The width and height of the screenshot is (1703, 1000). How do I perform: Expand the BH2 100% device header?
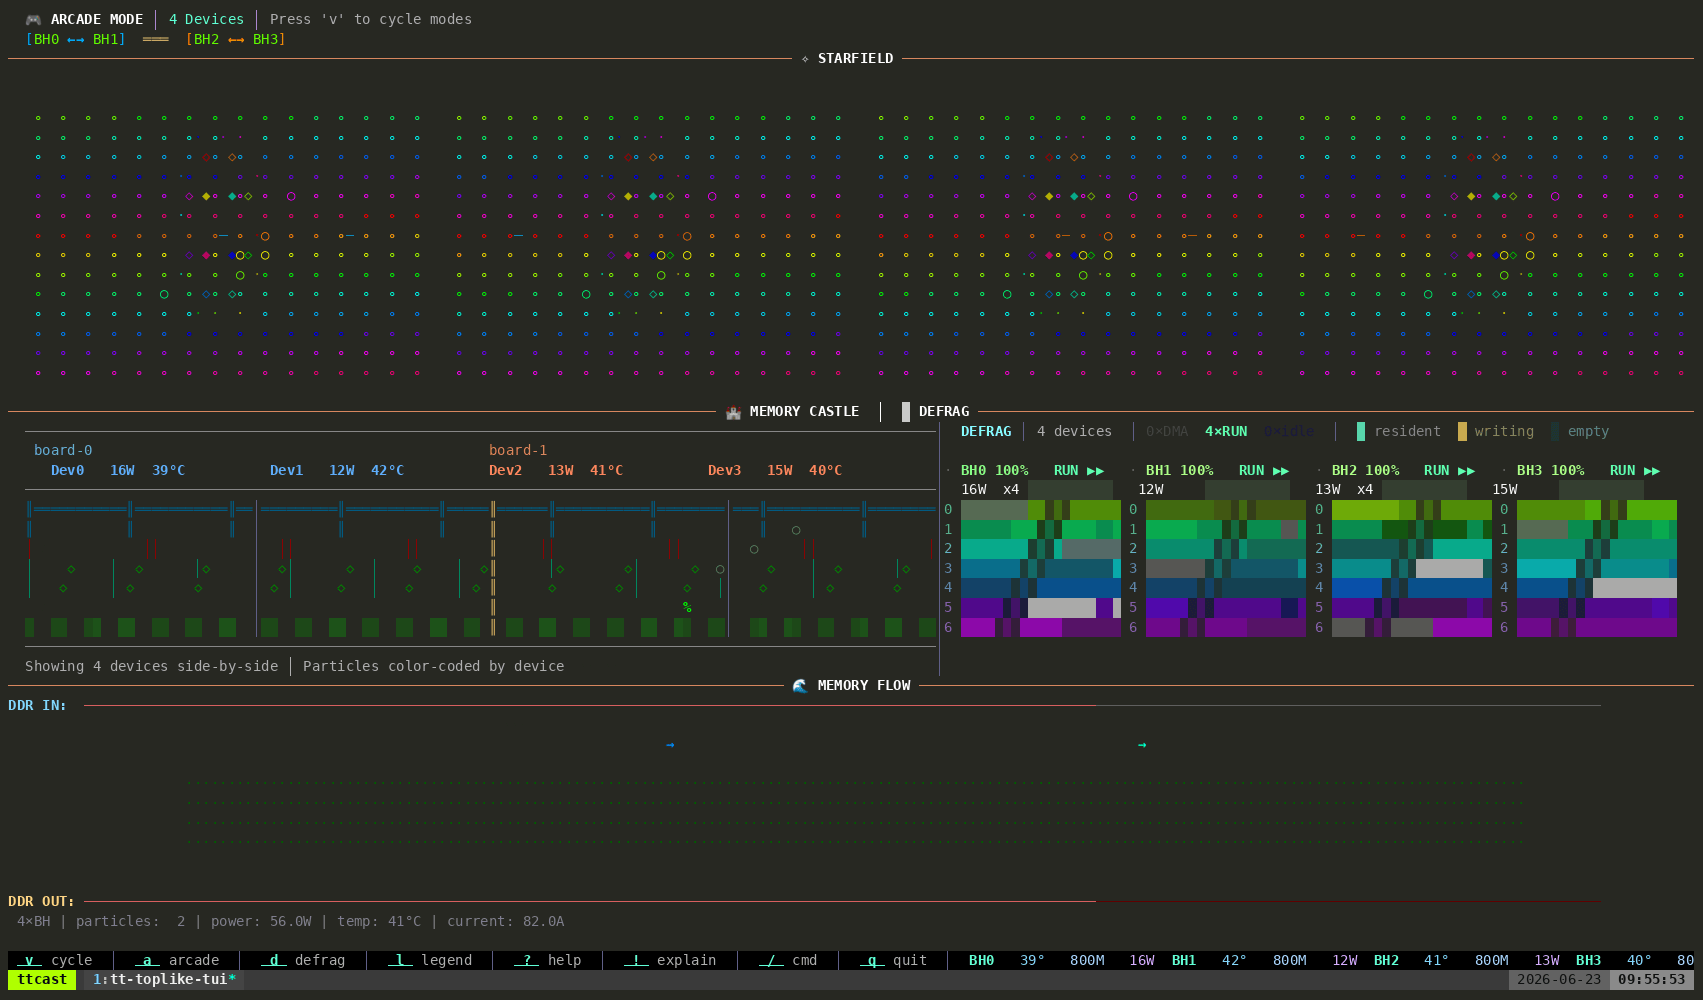tap(1365, 471)
